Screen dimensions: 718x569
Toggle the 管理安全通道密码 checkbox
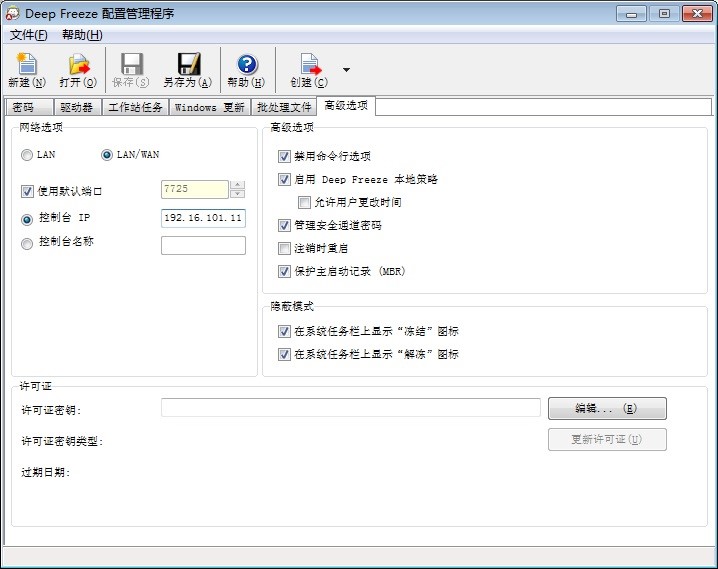tap(284, 225)
